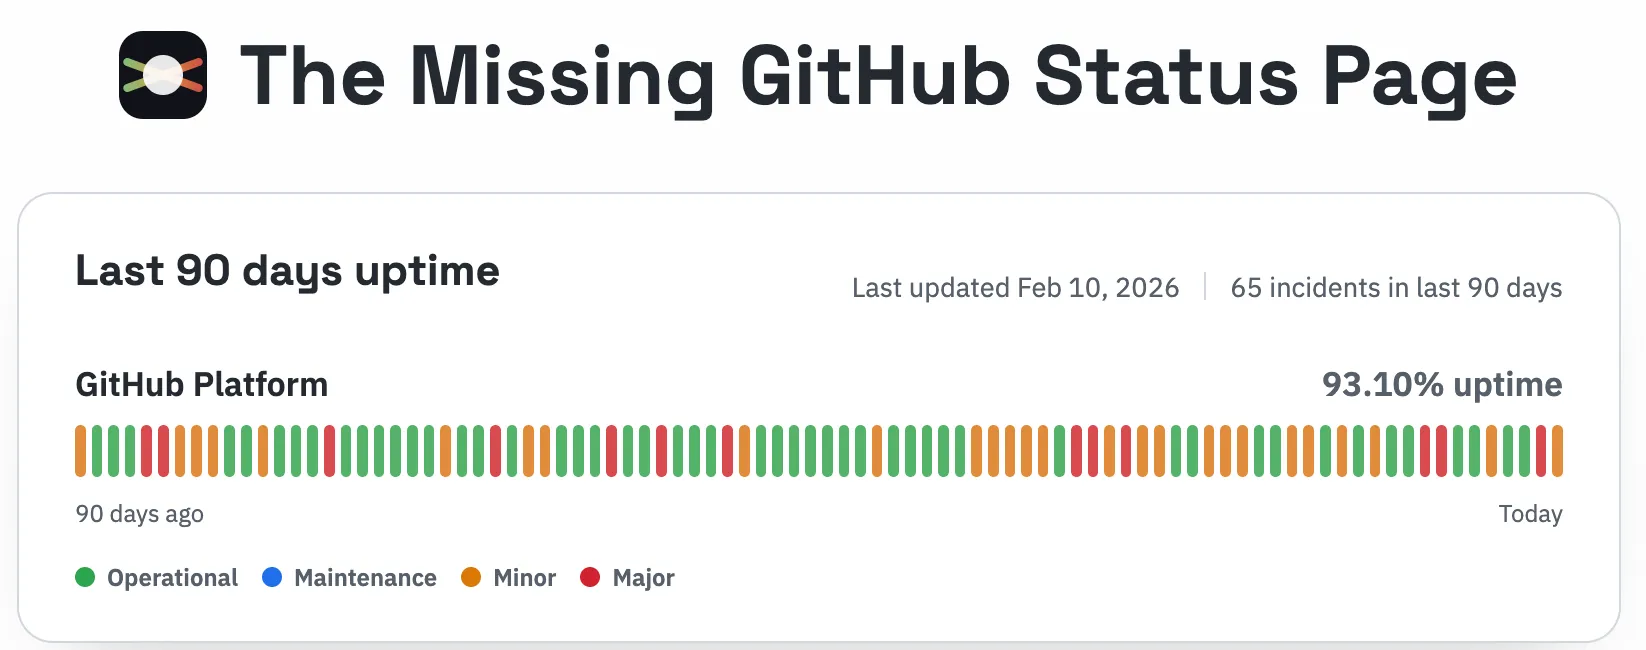
Task: Select the first uptime bar from 90 days ago
Action: point(79,449)
